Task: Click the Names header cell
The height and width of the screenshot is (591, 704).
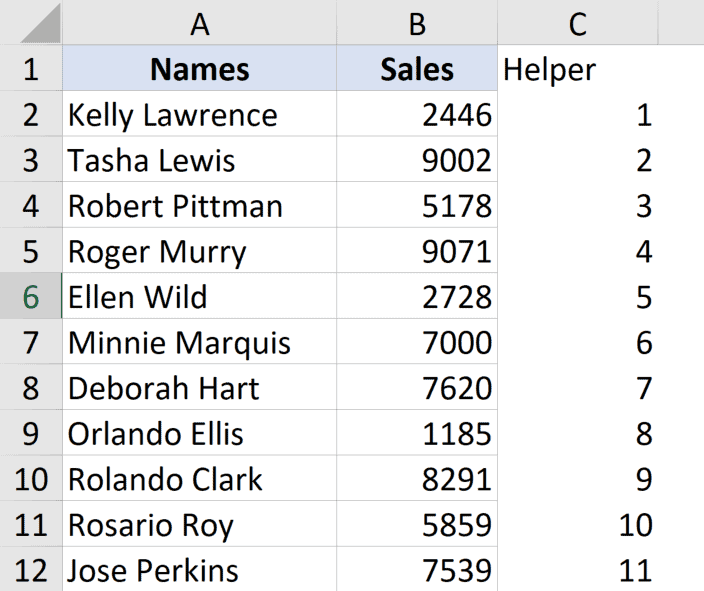Action: (199, 69)
